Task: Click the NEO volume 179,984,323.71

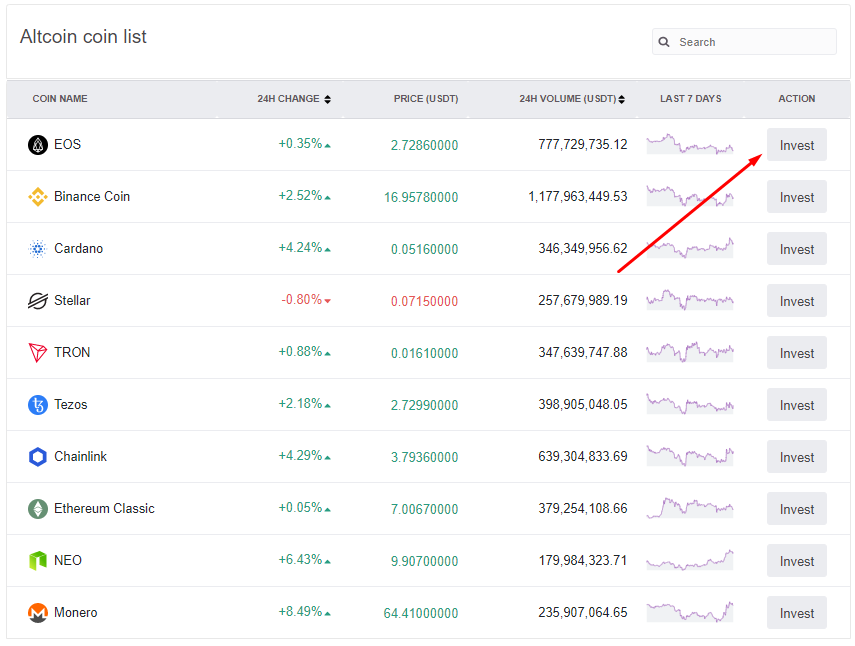Action: (x=583, y=560)
